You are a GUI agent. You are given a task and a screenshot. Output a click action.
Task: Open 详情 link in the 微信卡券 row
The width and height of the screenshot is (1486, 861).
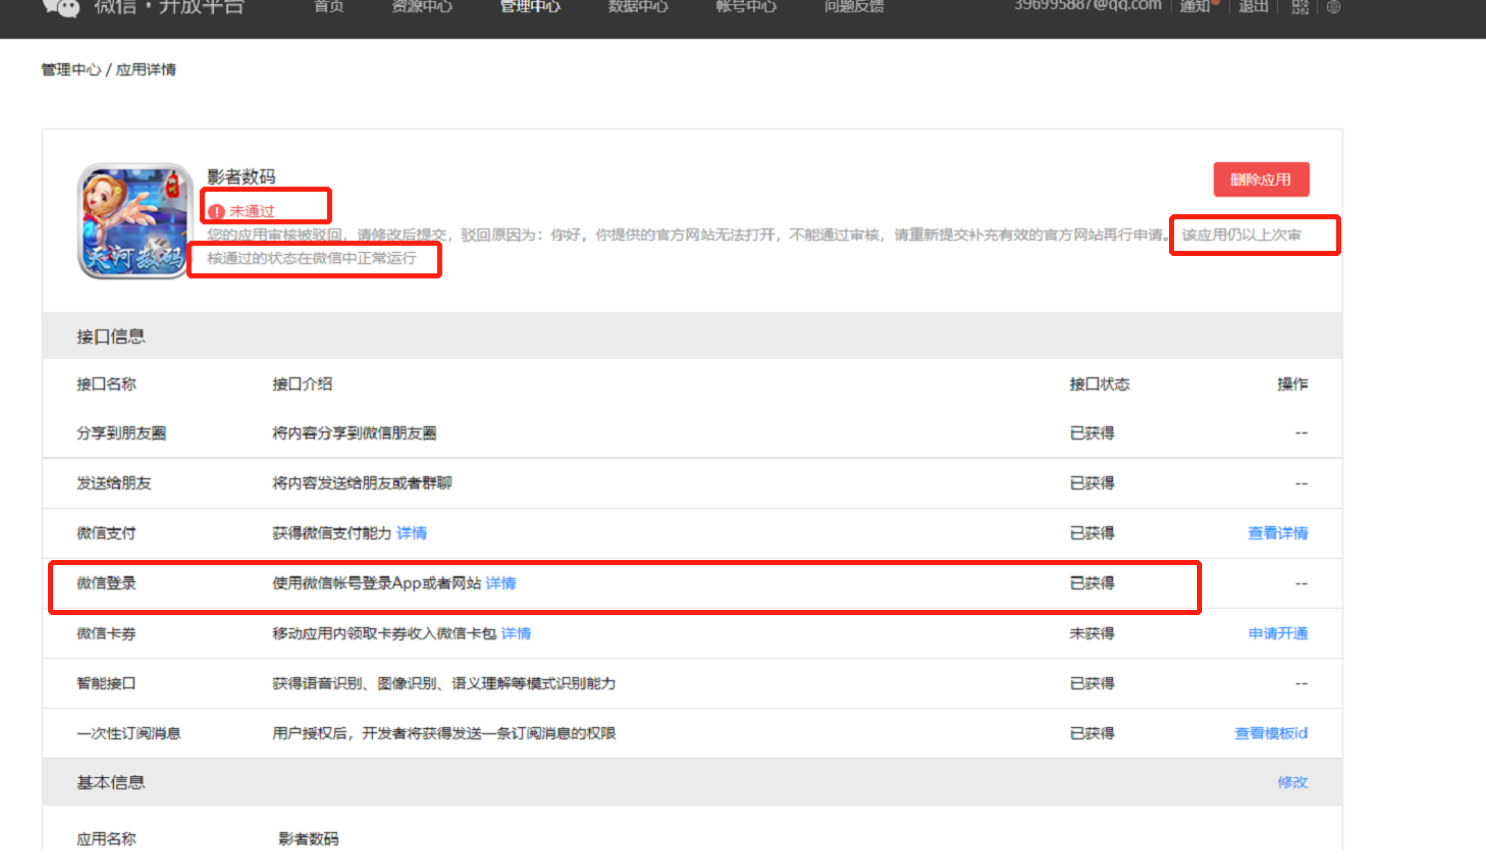(516, 633)
